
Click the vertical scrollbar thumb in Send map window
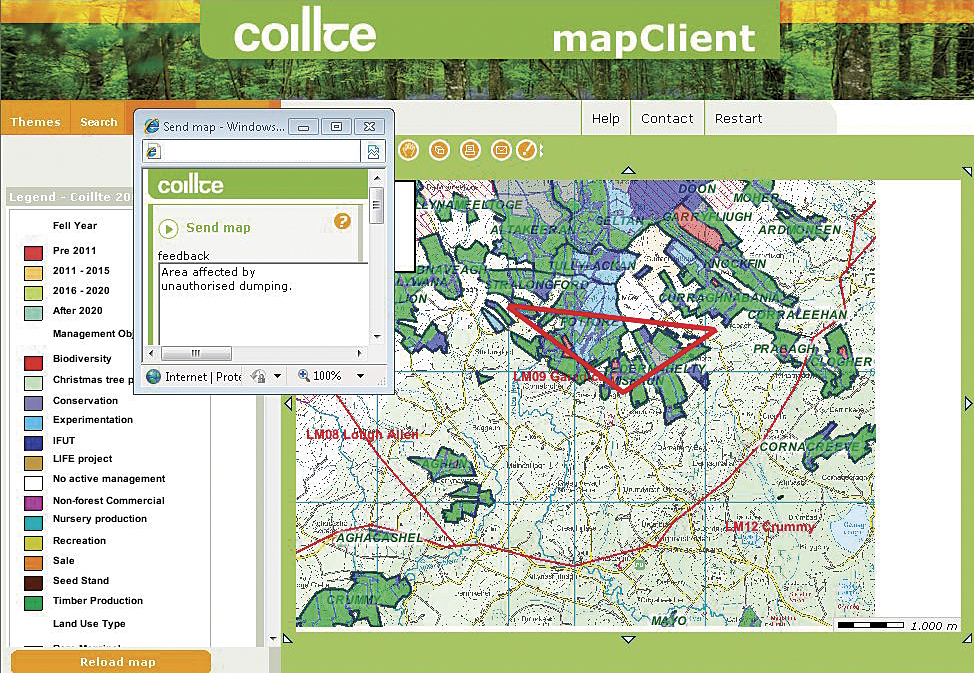tap(376, 204)
